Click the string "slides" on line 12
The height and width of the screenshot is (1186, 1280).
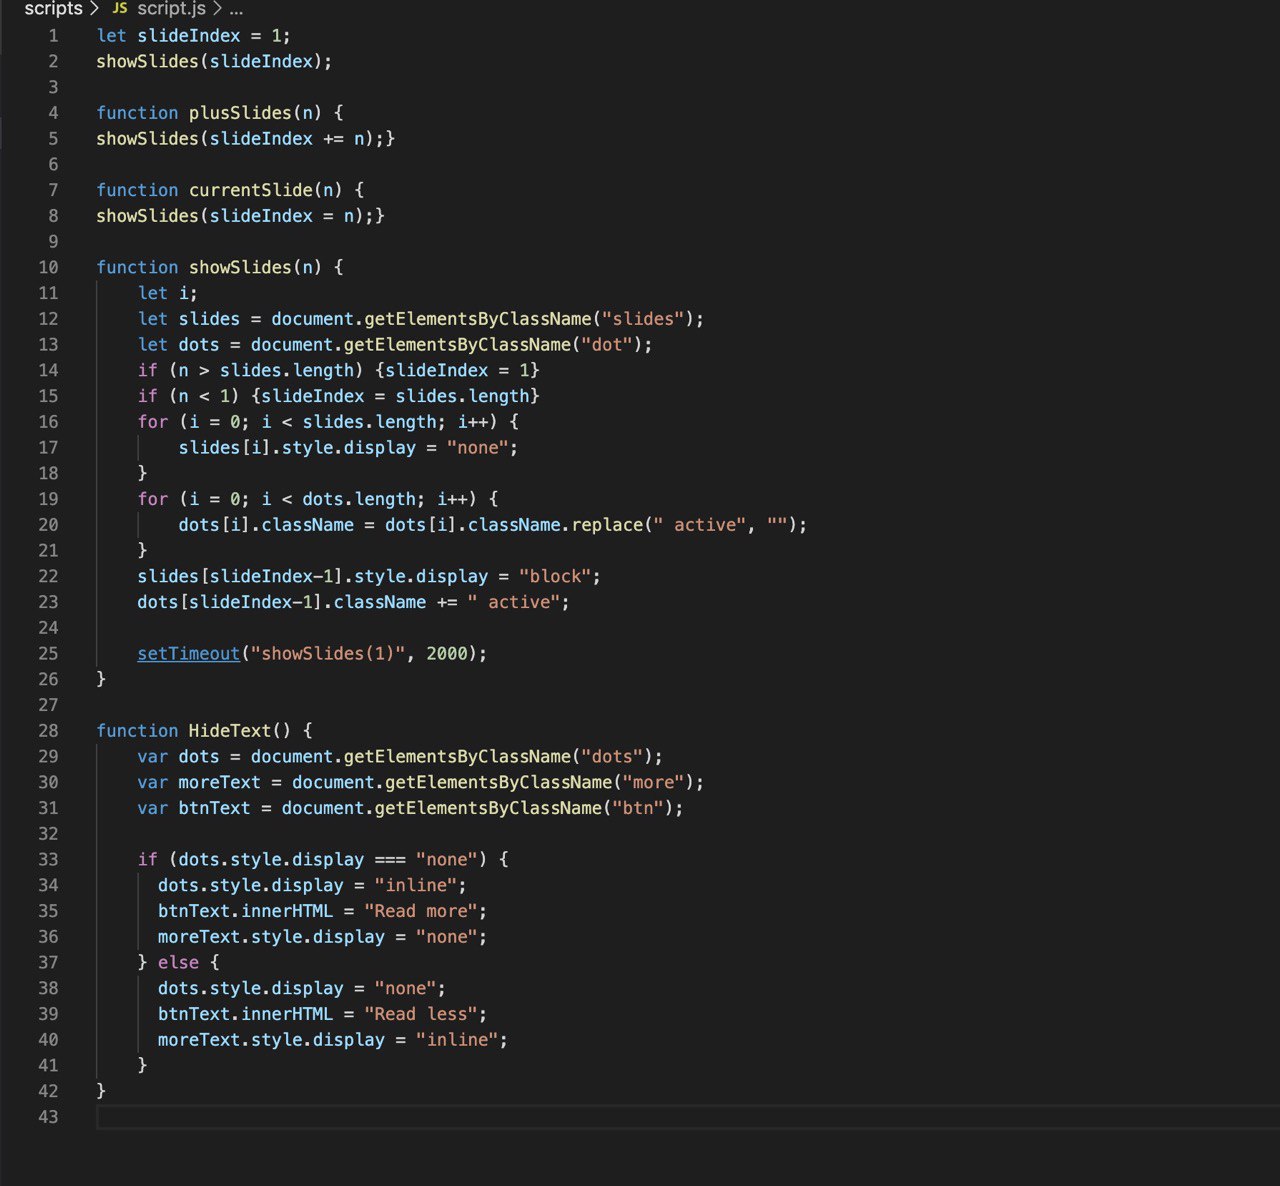(x=643, y=318)
